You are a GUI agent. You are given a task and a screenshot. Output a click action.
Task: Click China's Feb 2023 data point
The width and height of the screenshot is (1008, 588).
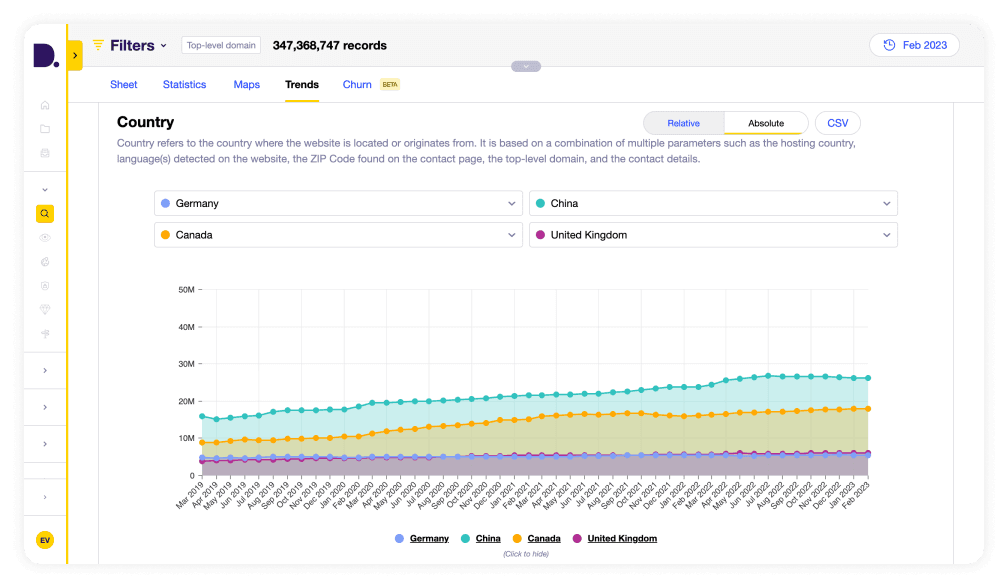click(x=868, y=379)
